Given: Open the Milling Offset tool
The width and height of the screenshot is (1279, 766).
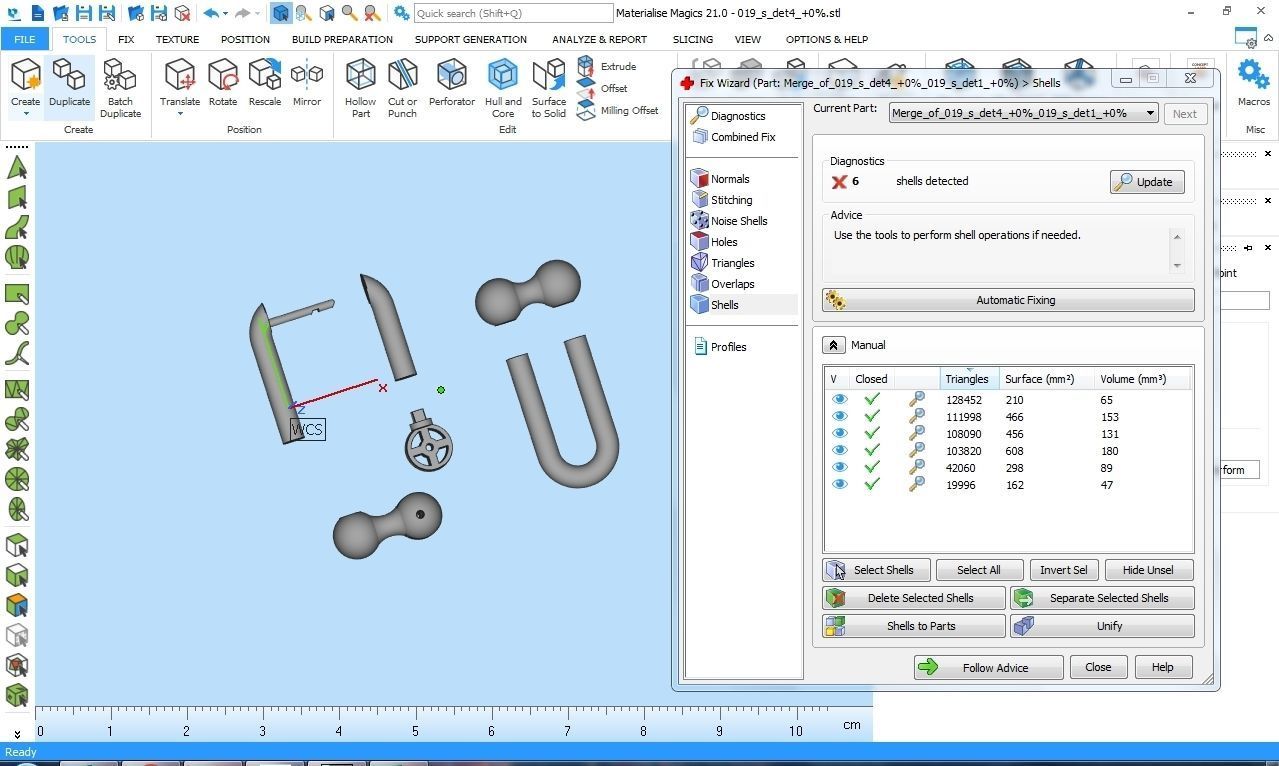Looking at the screenshot, I should pyautogui.click(x=618, y=110).
